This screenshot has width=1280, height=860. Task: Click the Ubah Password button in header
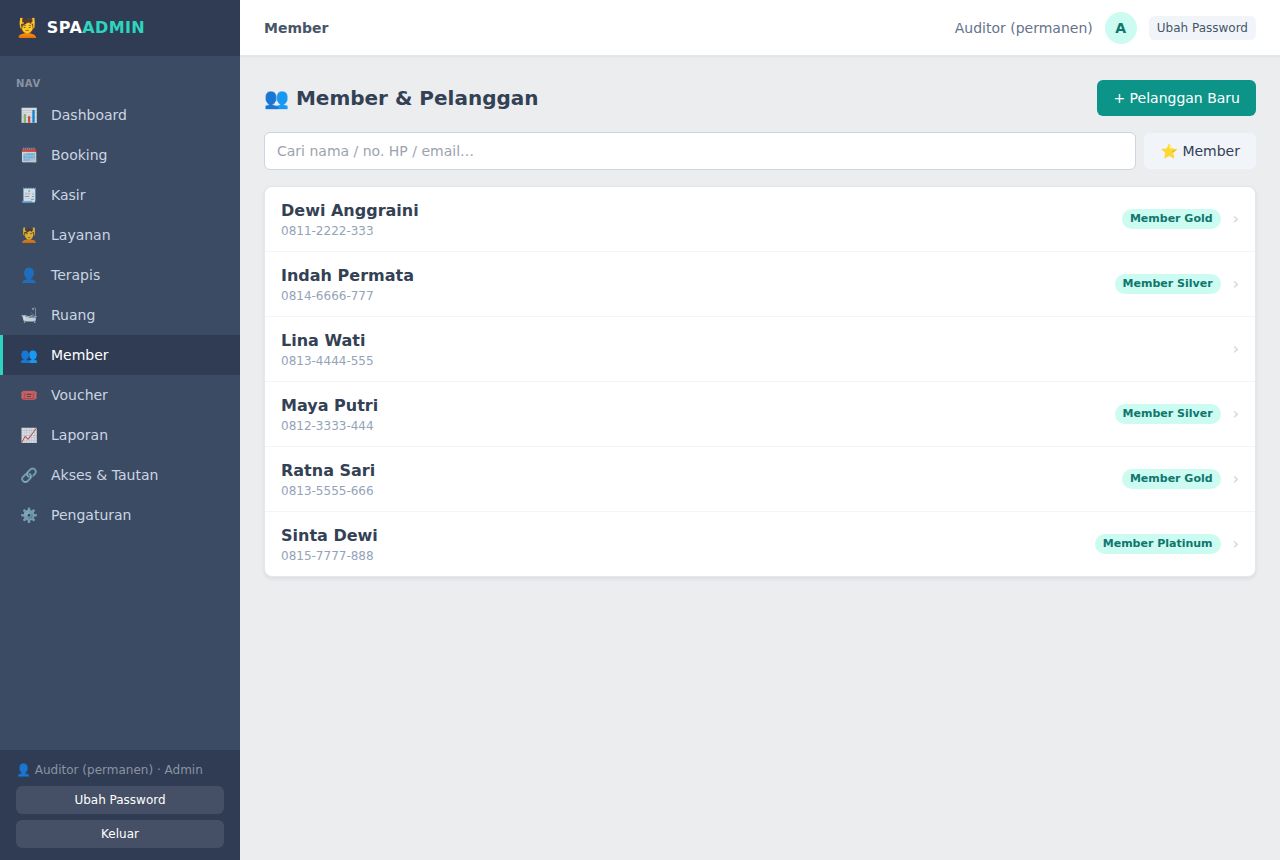[1202, 28]
